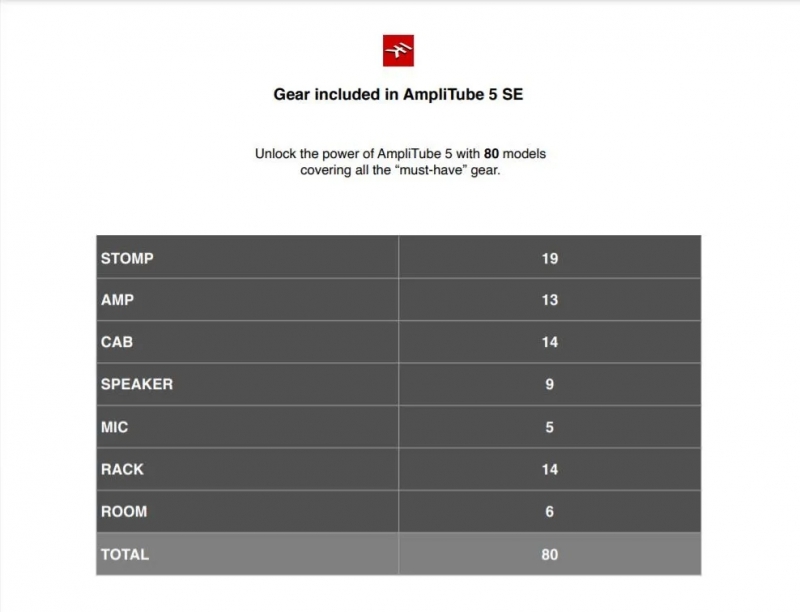
Task: Click the "must-have" gear subtitle line
Action: click(x=400, y=170)
